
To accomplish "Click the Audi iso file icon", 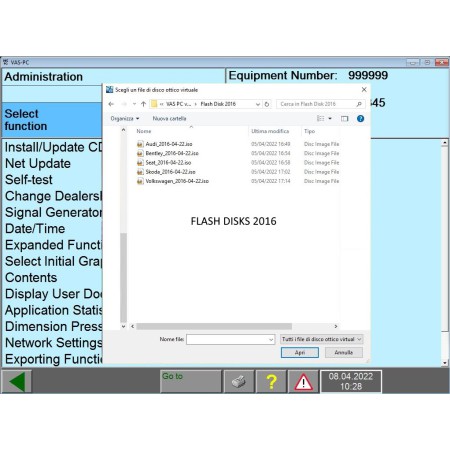I will (140, 144).
